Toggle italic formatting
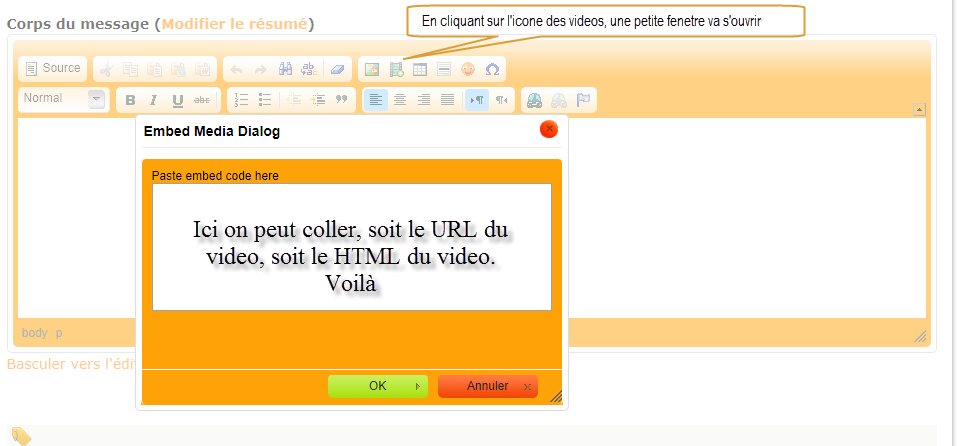This screenshot has height=446, width=975. tap(154, 100)
